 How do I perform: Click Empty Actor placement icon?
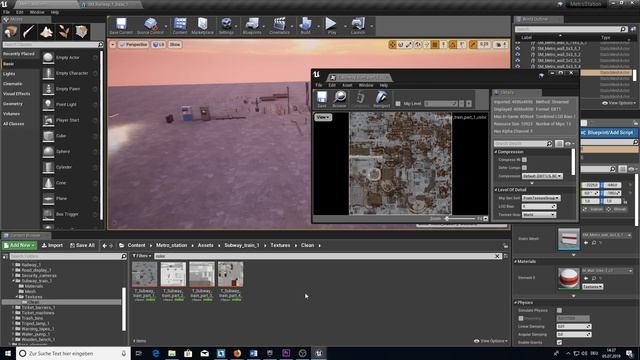pyautogui.click(x=48, y=58)
